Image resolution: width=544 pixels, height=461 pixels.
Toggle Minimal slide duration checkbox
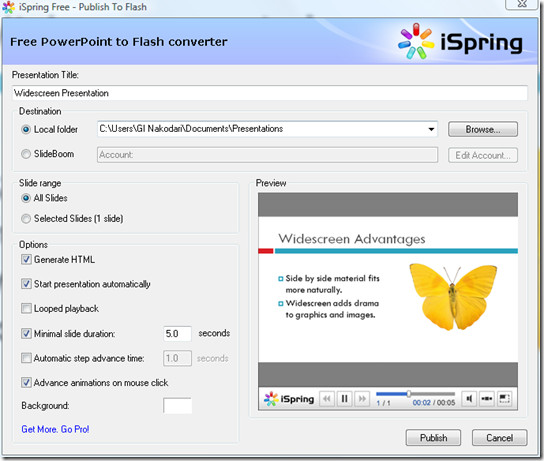click(x=26, y=333)
